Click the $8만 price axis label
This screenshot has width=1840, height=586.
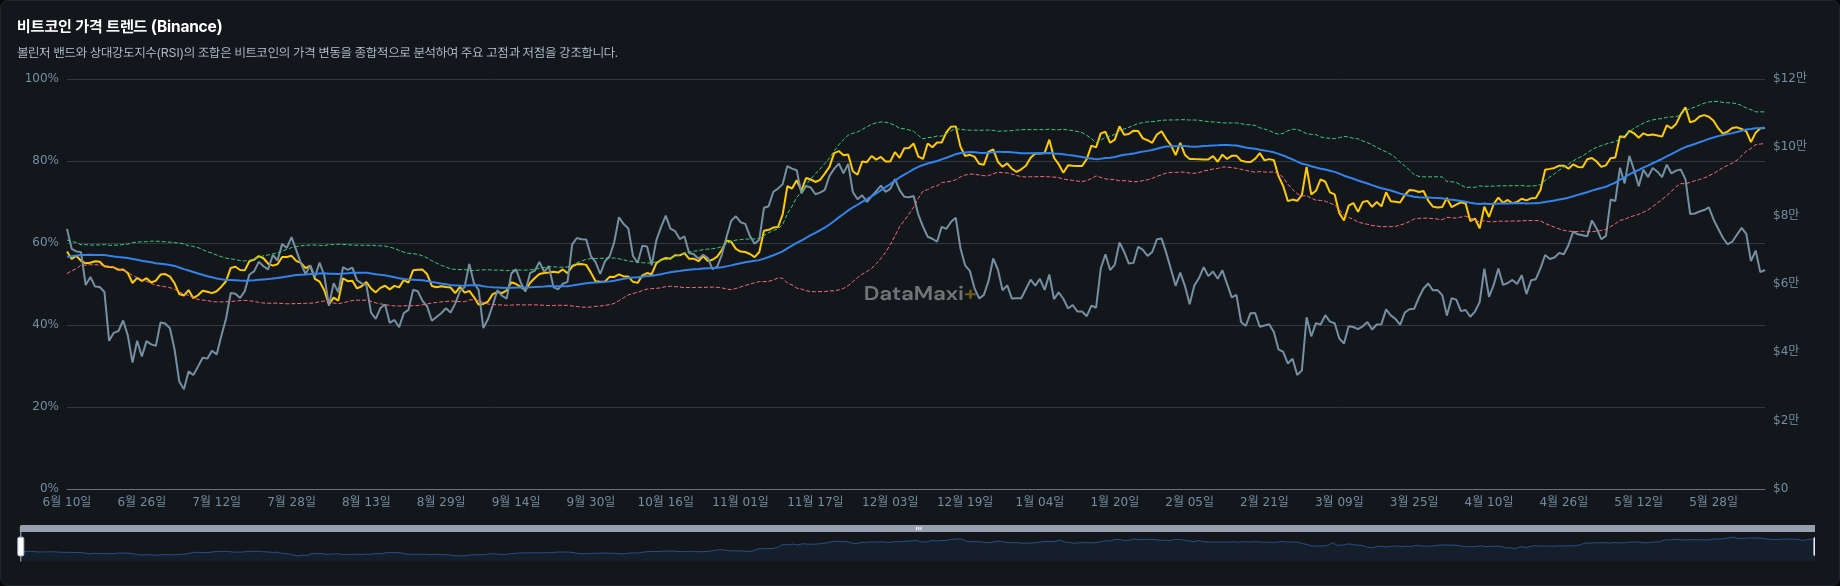coord(1786,215)
